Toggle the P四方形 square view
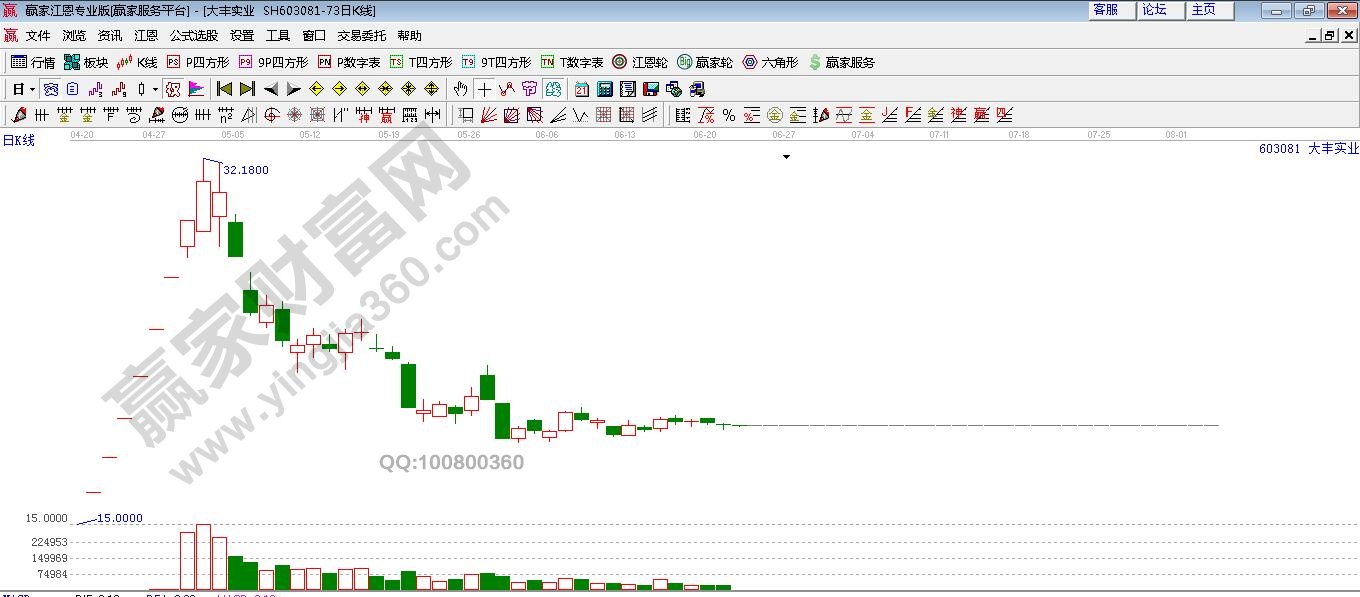The width and height of the screenshot is (1360, 597). click(x=198, y=62)
